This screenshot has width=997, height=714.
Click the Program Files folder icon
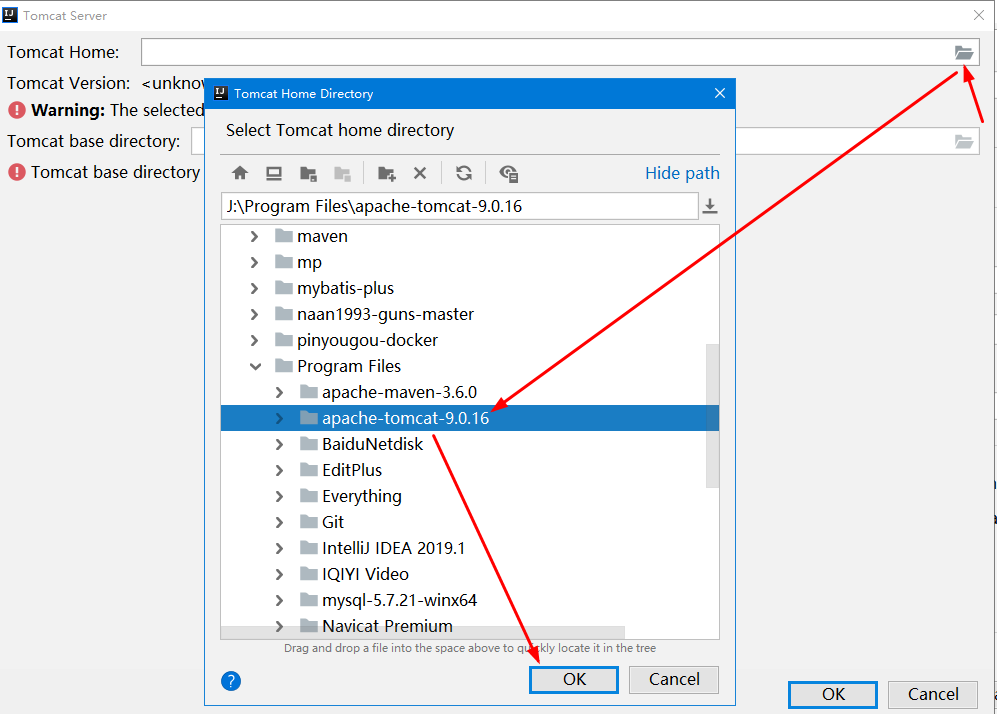pyautogui.click(x=284, y=366)
